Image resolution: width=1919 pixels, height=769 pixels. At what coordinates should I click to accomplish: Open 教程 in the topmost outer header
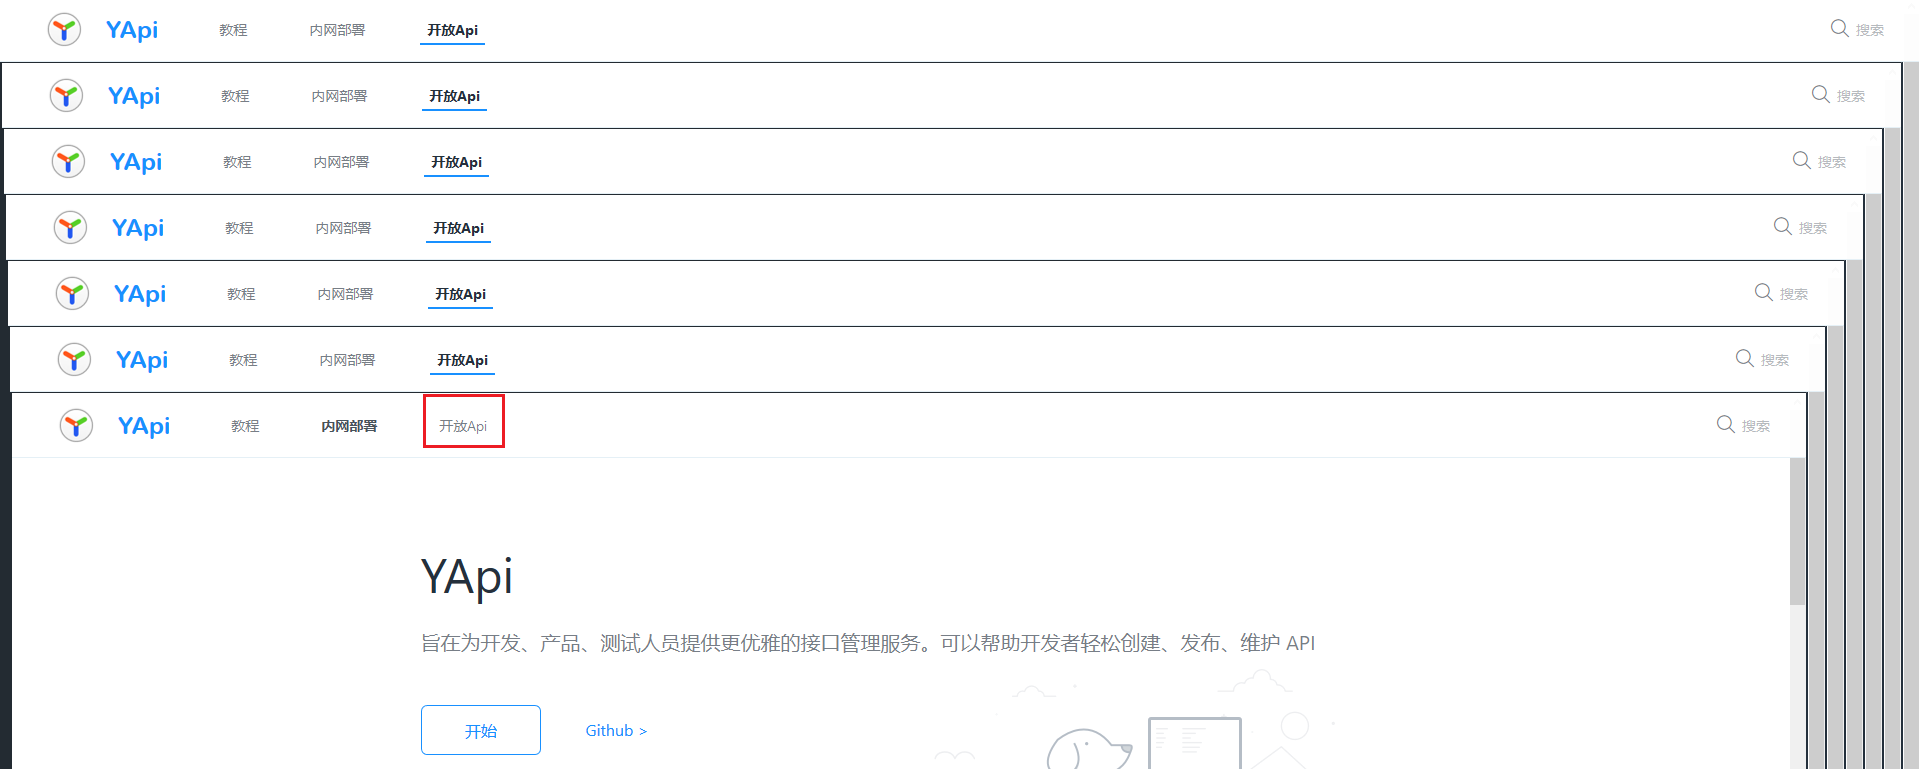(233, 30)
